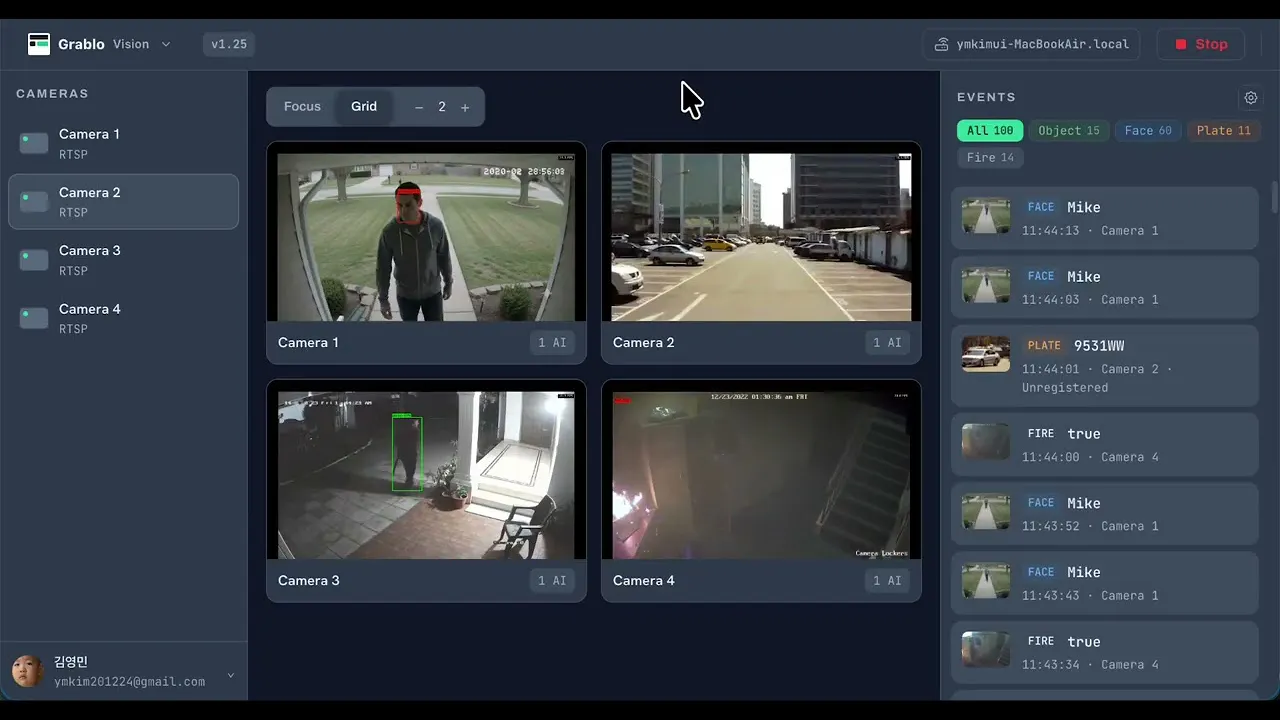Image resolution: width=1280 pixels, height=720 pixels.
Task: Switch to Focus view mode
Action: 302,106
